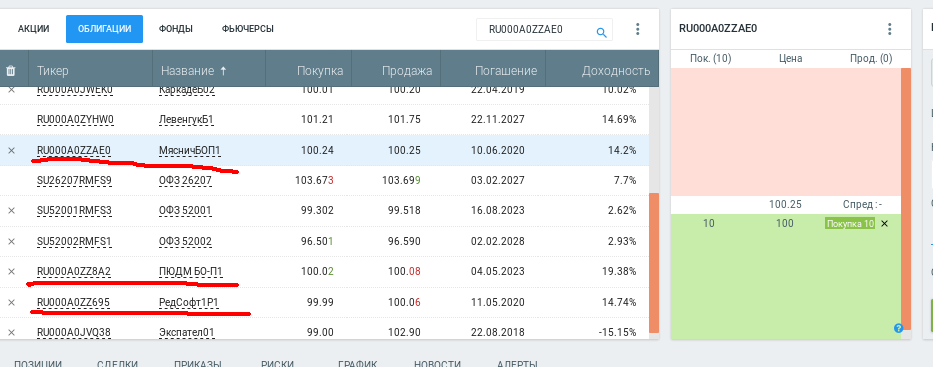Click ticker SU52001RMFS3
This screenshot has height=367, width=933.
[74, 211]
